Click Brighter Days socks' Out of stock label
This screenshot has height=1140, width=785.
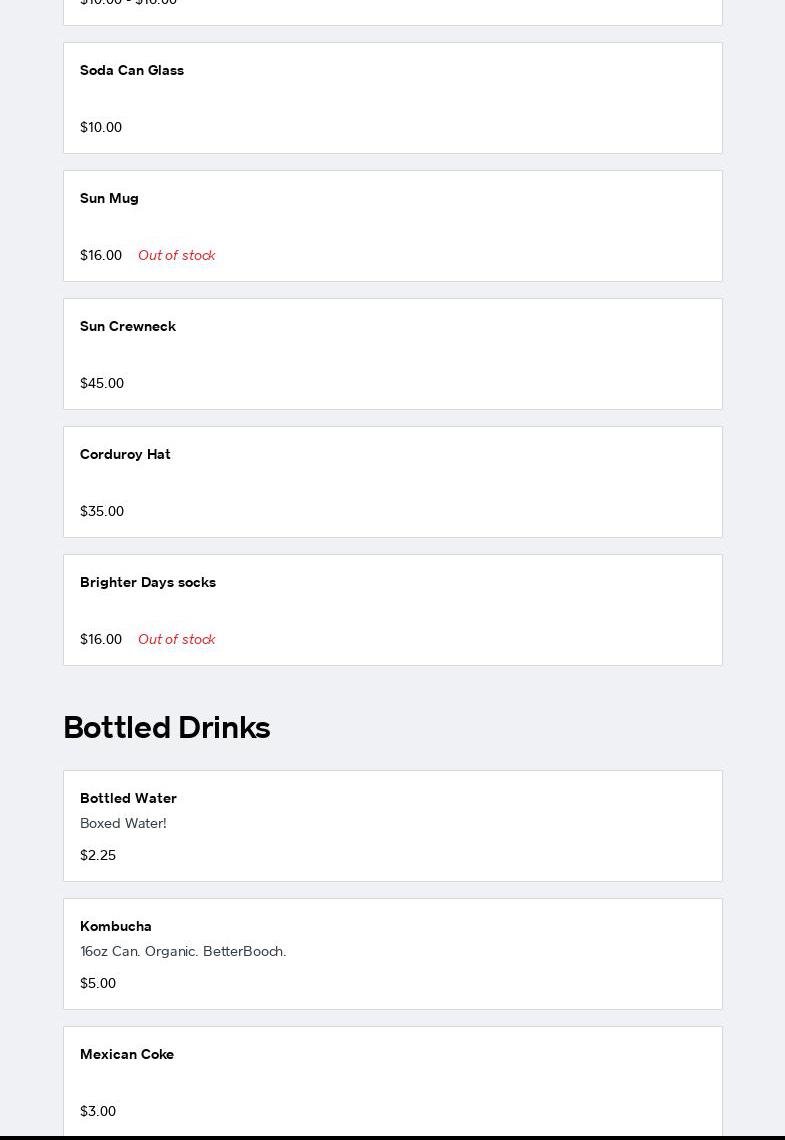[176, 639]
